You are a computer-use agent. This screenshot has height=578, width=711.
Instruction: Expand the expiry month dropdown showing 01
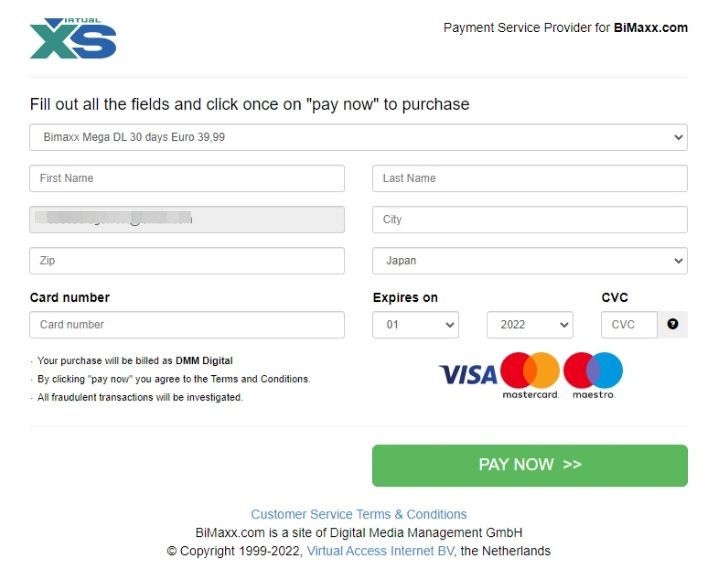(x=415, y=325)
